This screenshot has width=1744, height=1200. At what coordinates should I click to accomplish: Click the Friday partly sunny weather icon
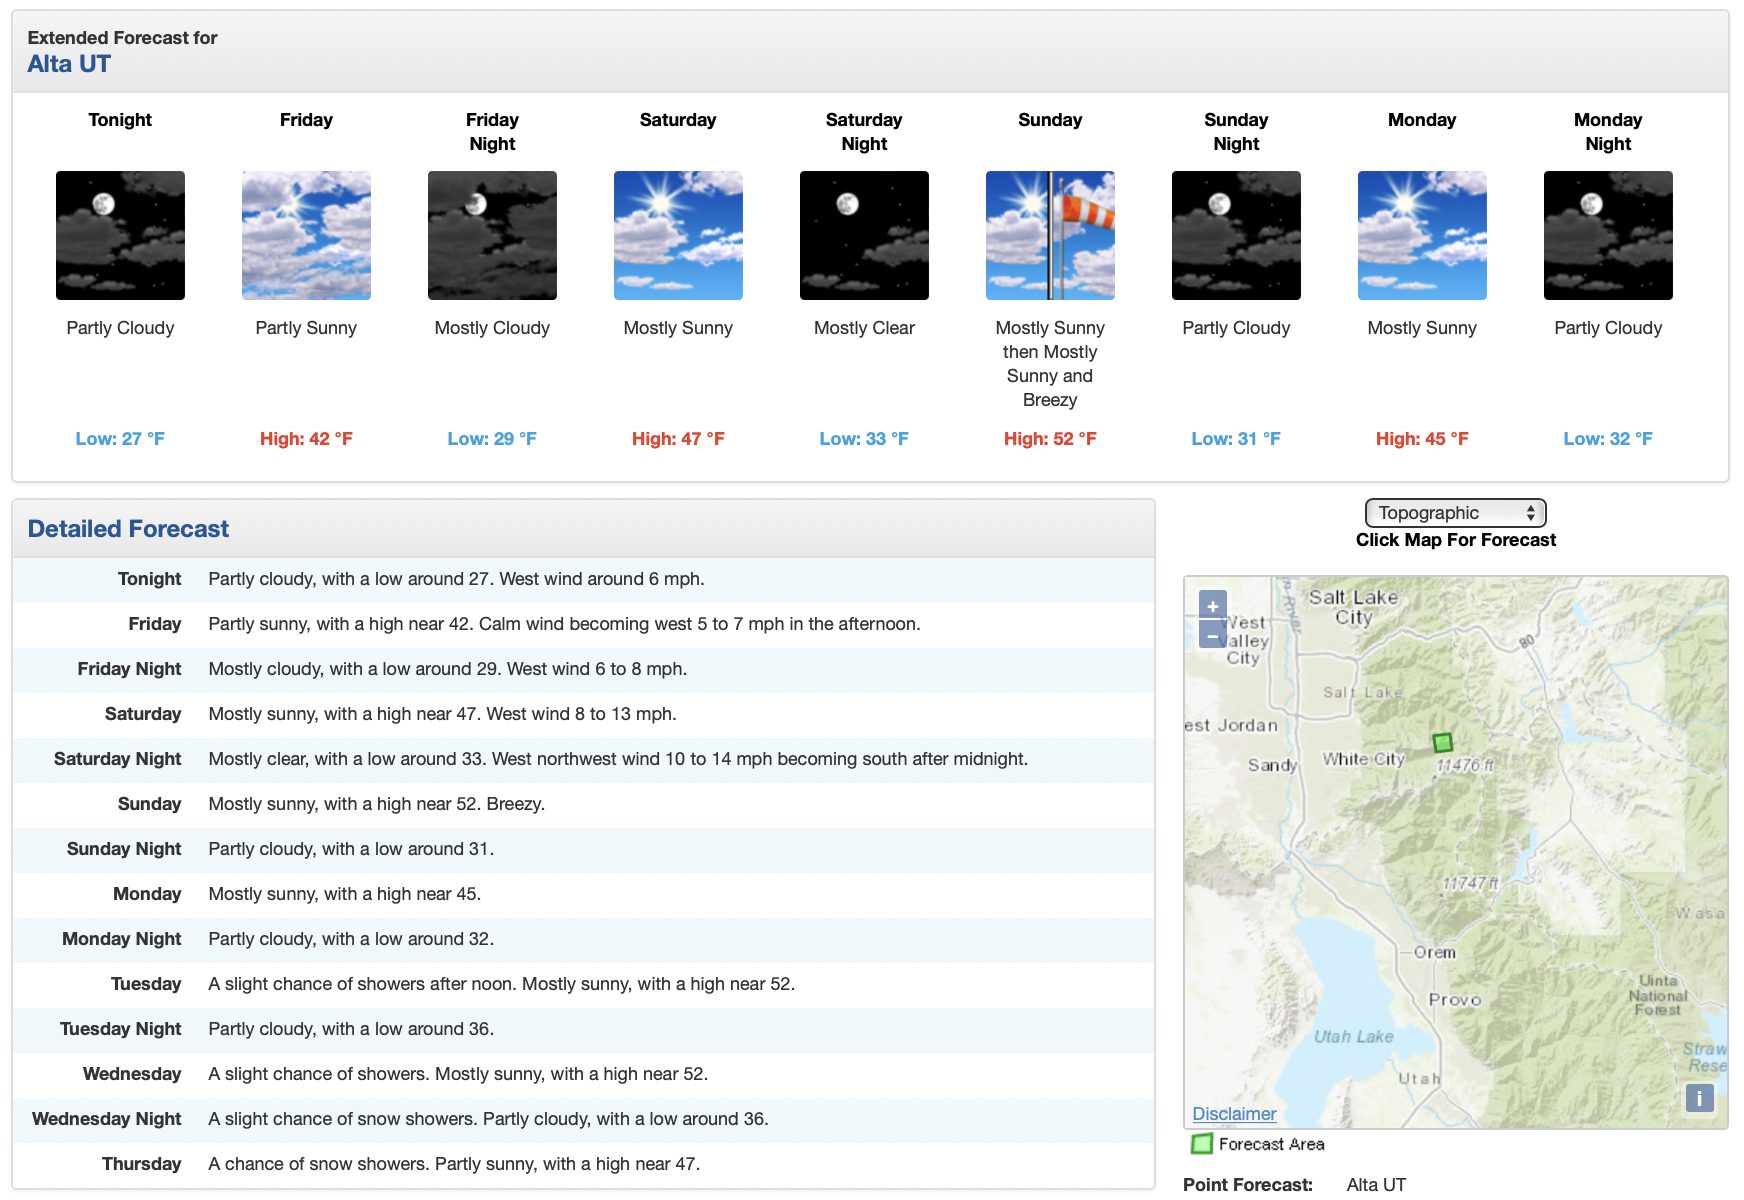(306, 235)
